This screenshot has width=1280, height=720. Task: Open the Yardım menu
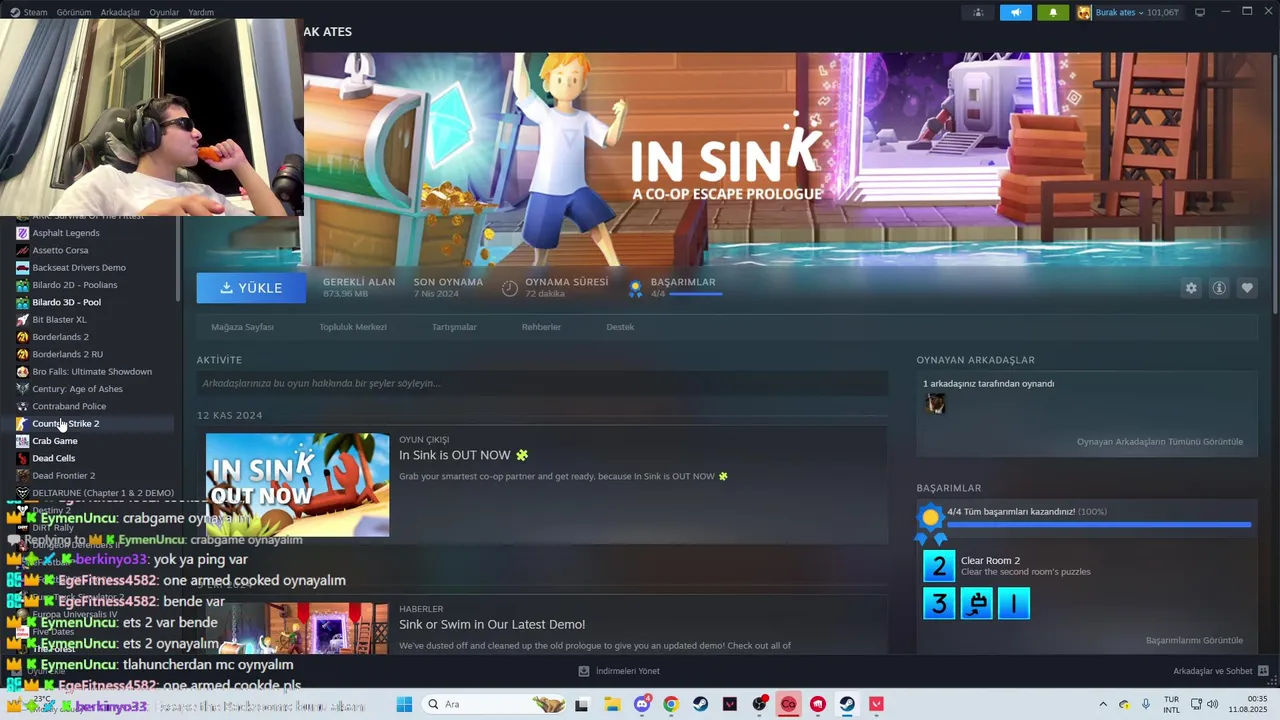201,12
